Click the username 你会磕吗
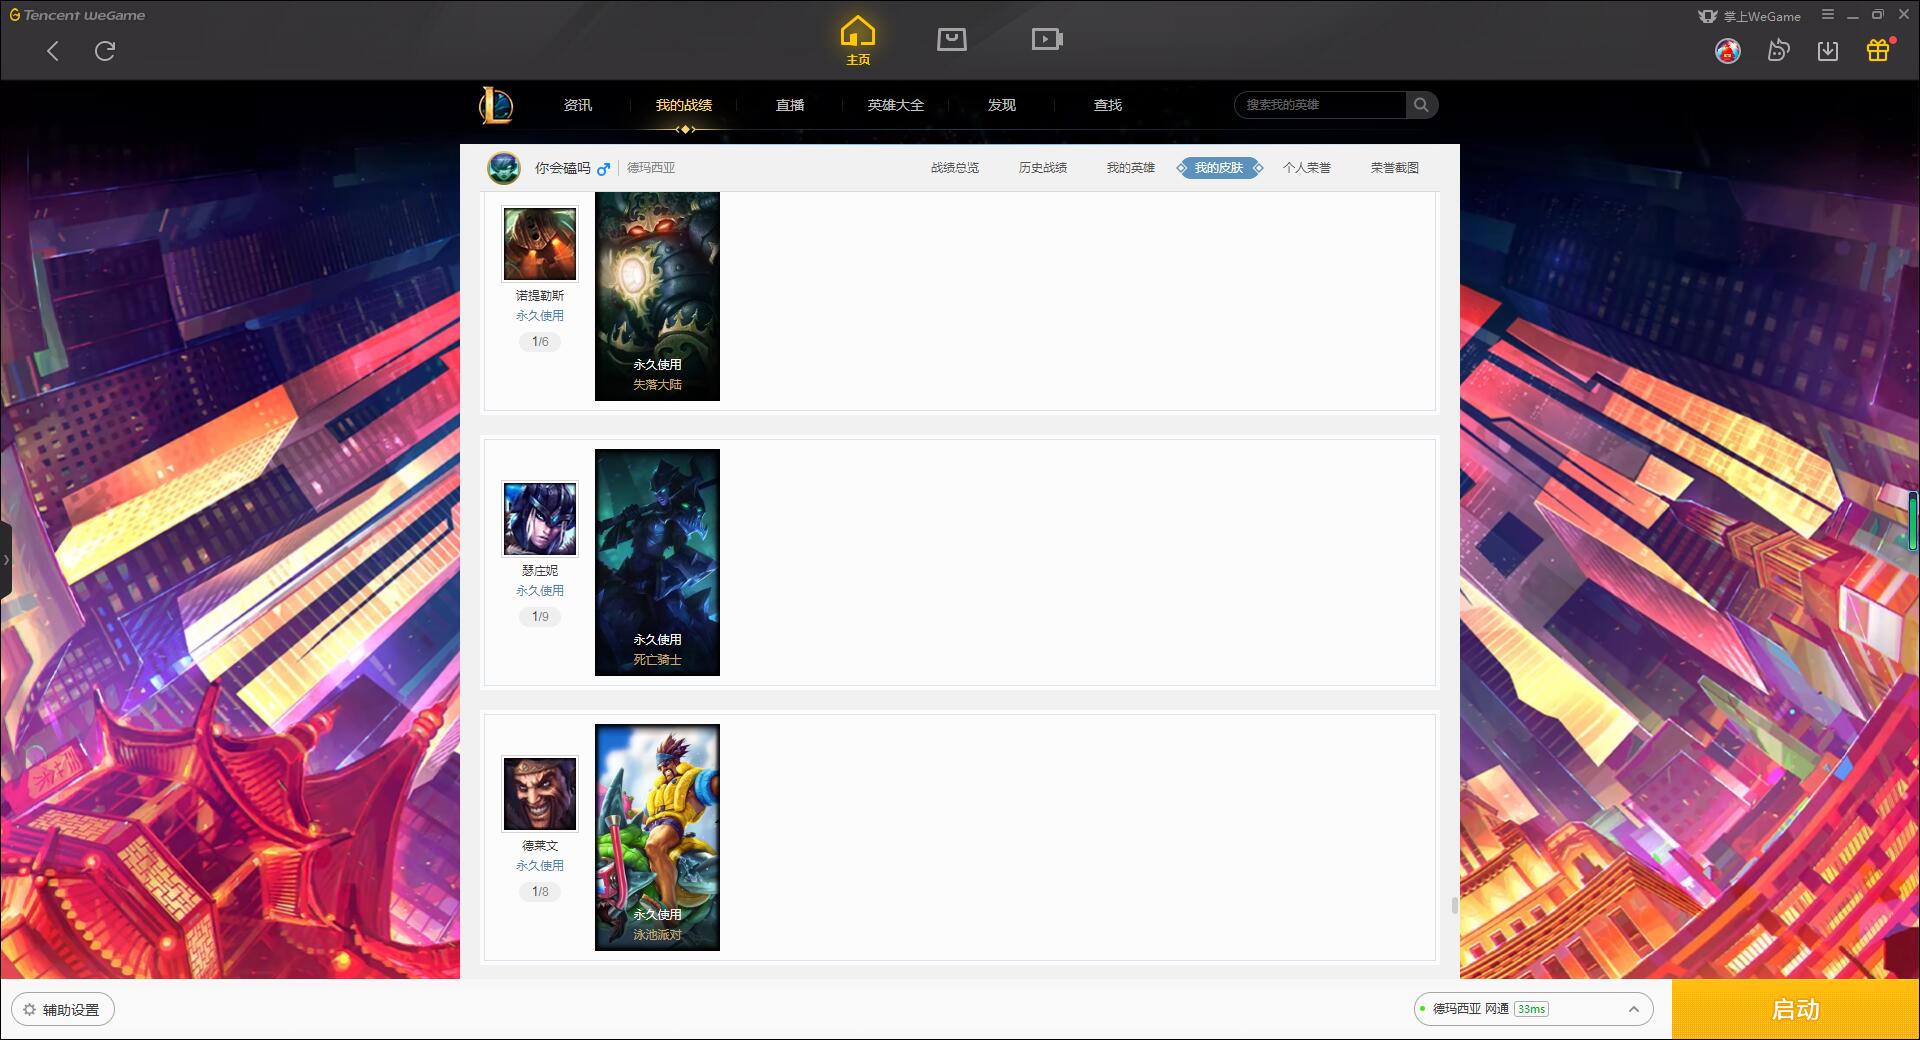1920x1040 pixels. [563, 168]
